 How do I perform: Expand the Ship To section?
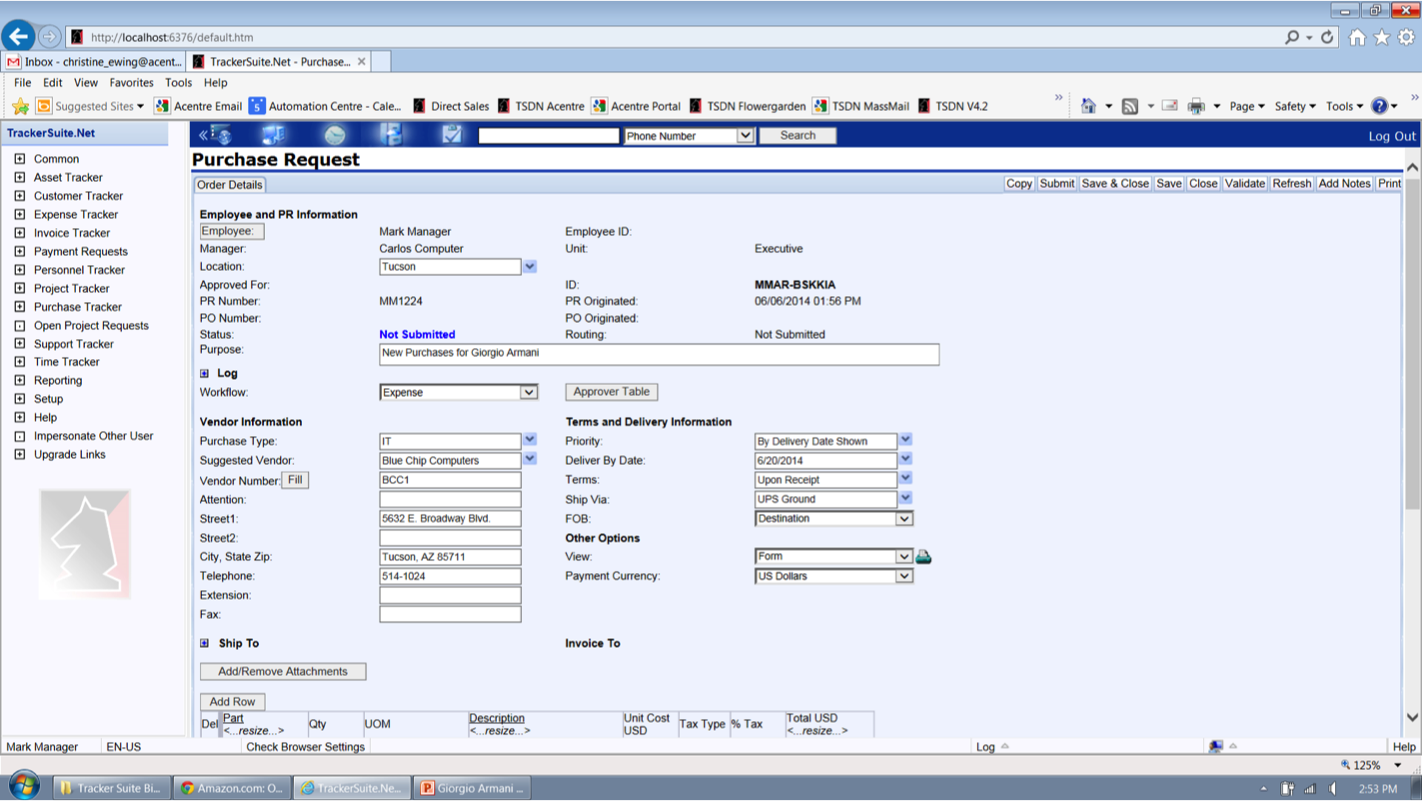[204, 644]
